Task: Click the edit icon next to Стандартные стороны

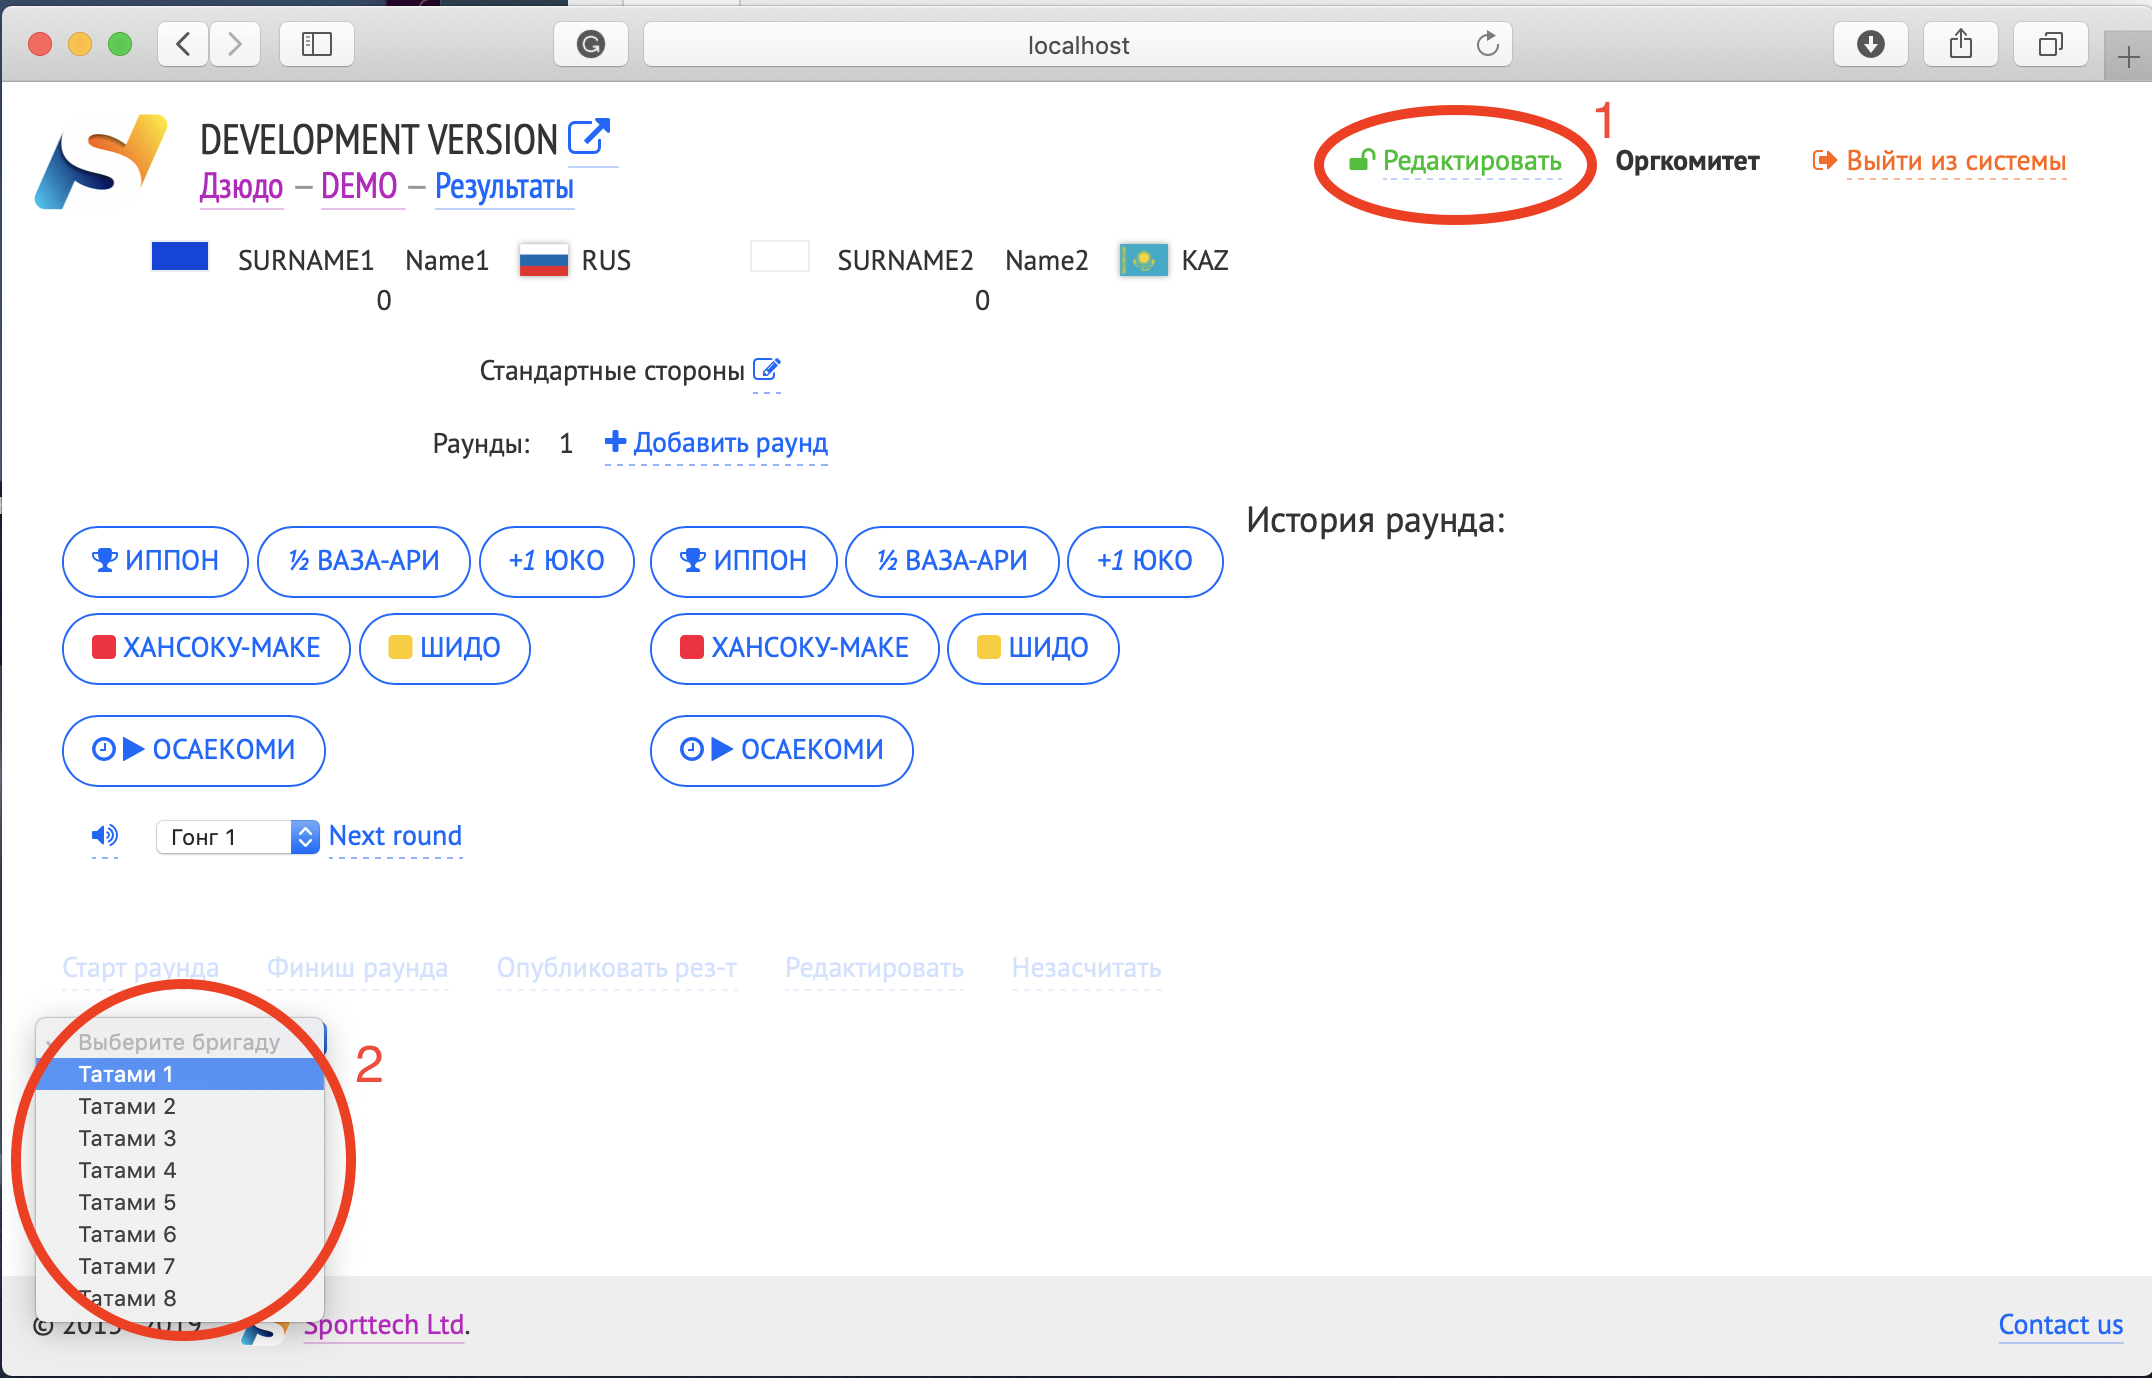Action: [x=766, y=370]
